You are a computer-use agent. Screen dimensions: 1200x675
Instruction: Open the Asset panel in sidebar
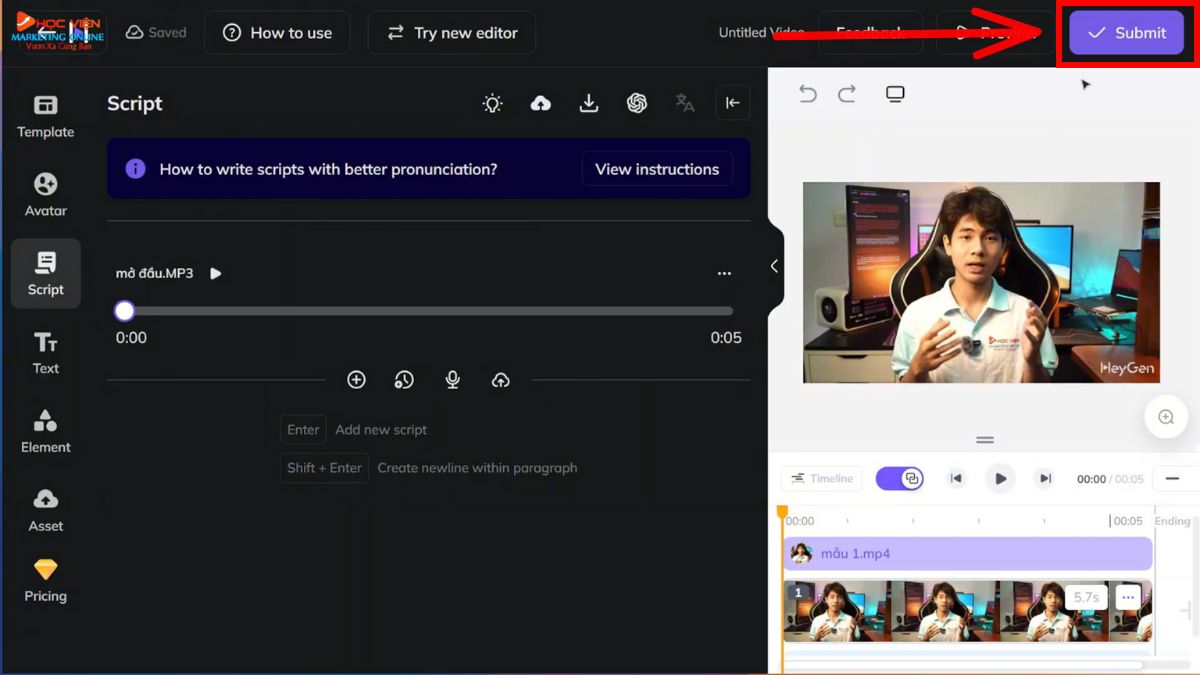click(45, 511)
